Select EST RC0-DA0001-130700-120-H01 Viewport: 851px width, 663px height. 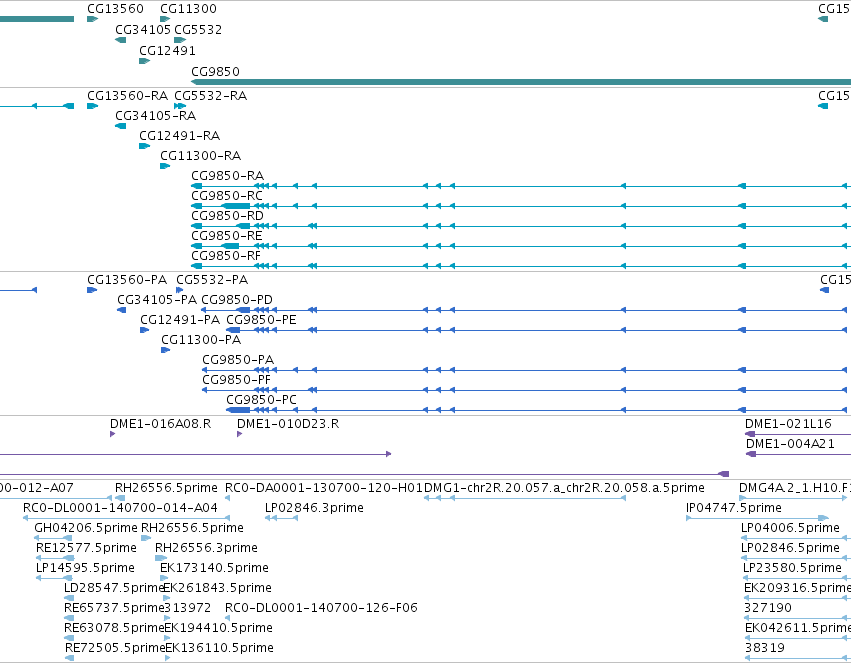coord(324,489)
